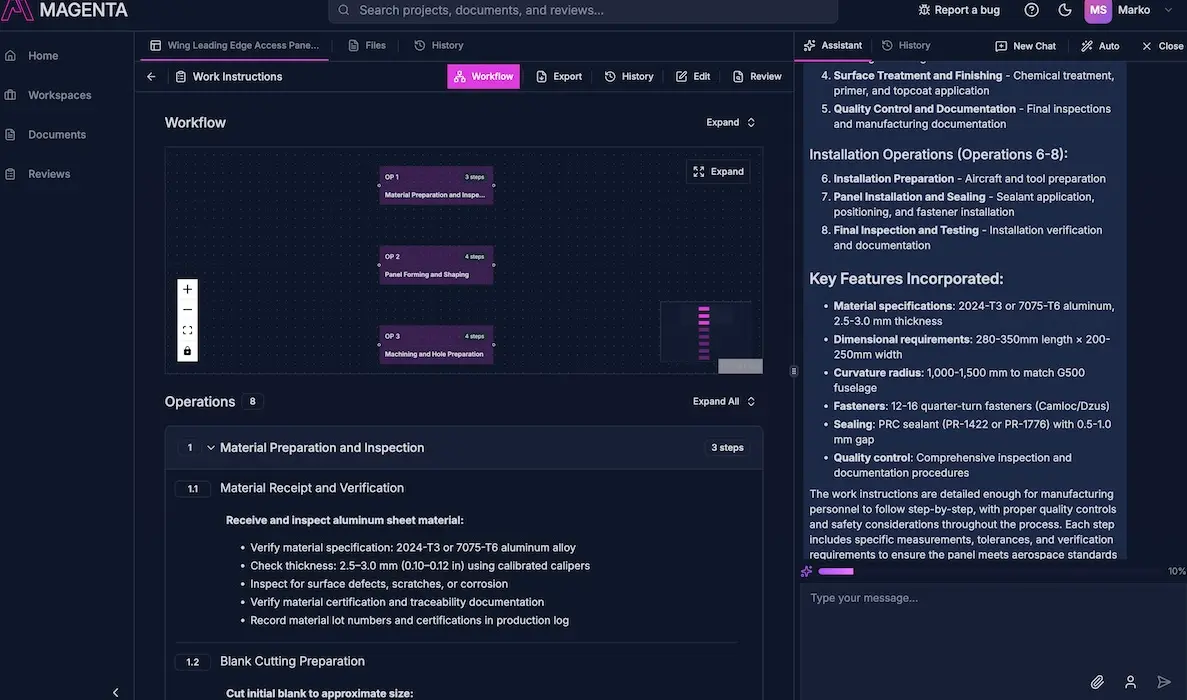Toggle fullscreen Expand on the workflow diagram
The width and height of the screenshot is (1187, 700).
(x=718, y=171)
